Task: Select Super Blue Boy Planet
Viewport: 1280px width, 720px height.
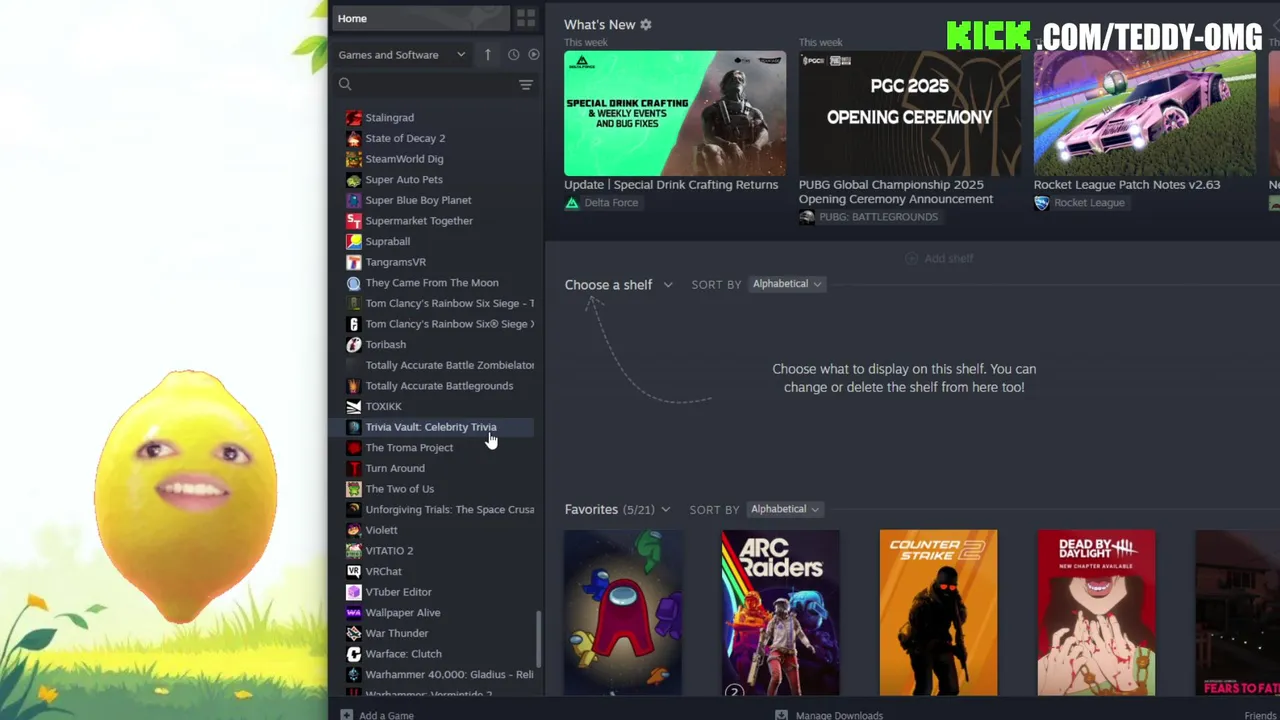Action: 418,200
